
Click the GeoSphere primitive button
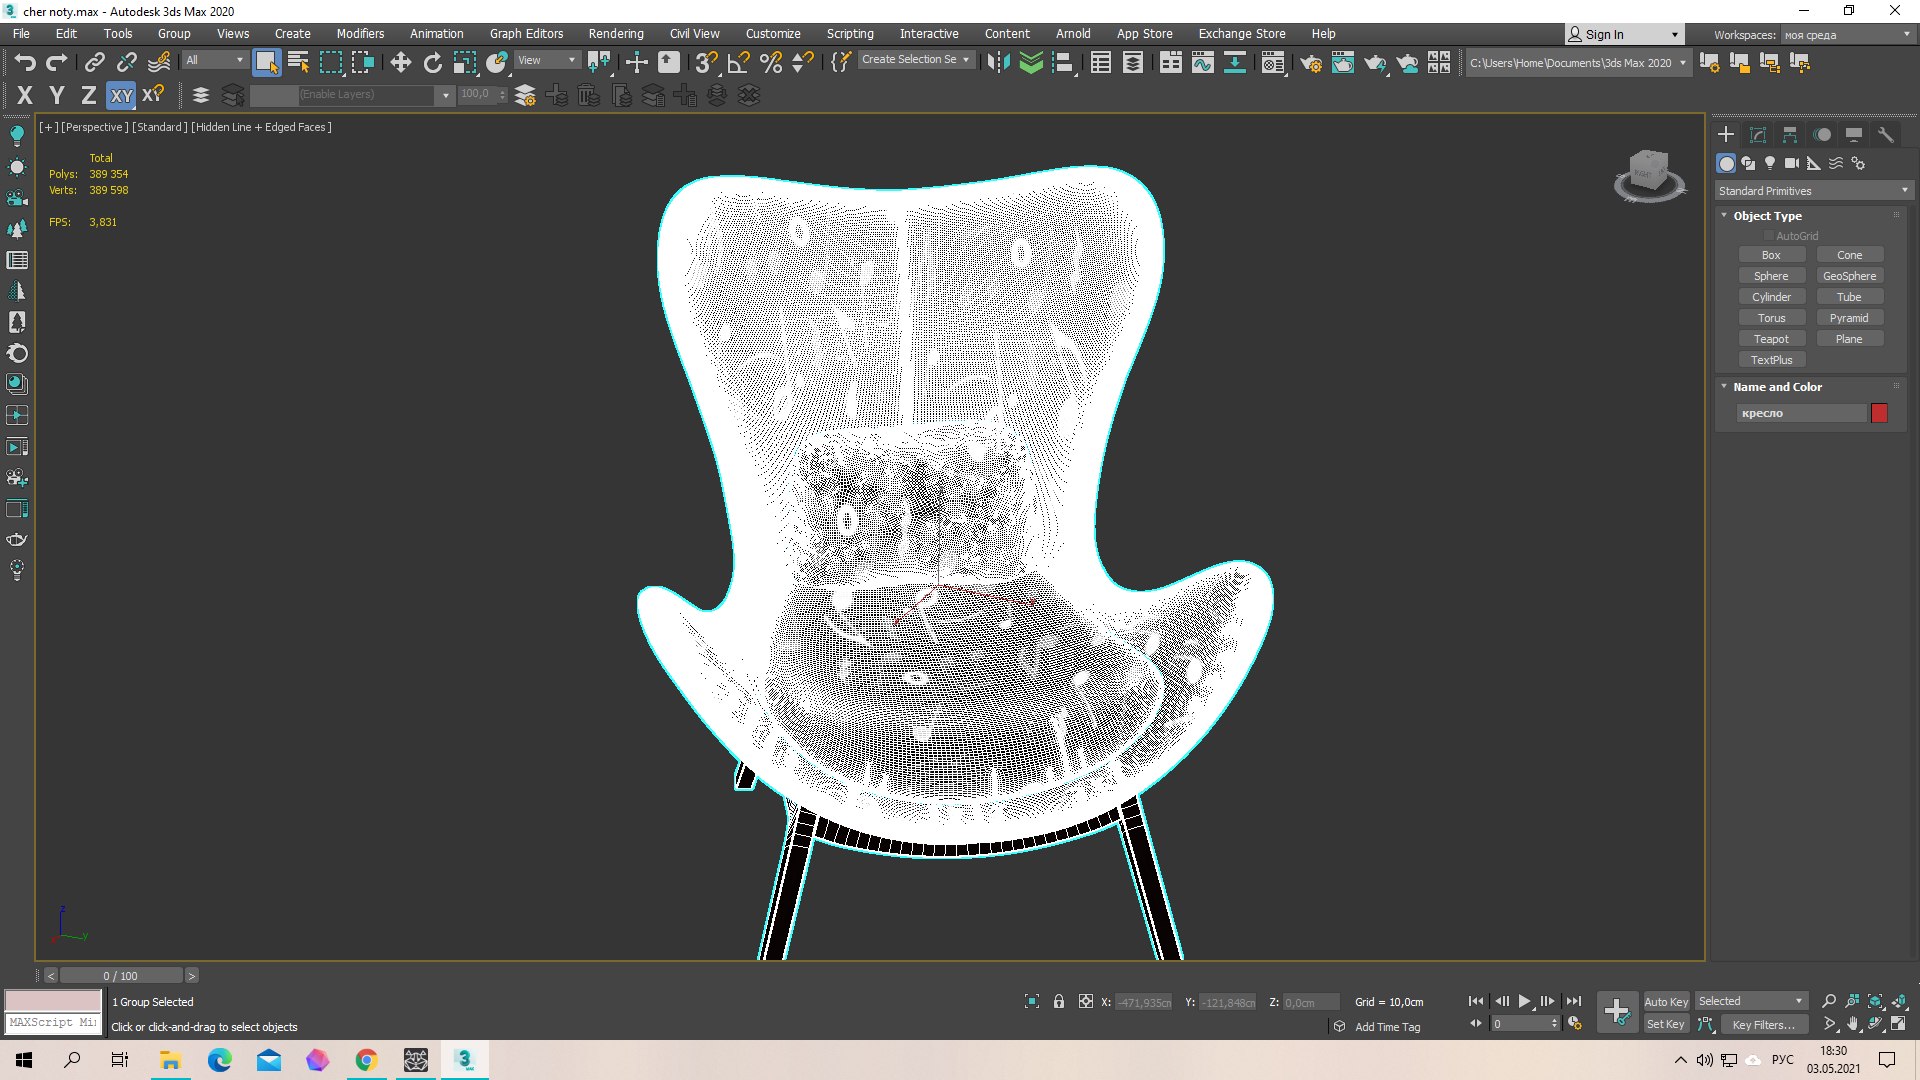click(x=1849, y=276)
